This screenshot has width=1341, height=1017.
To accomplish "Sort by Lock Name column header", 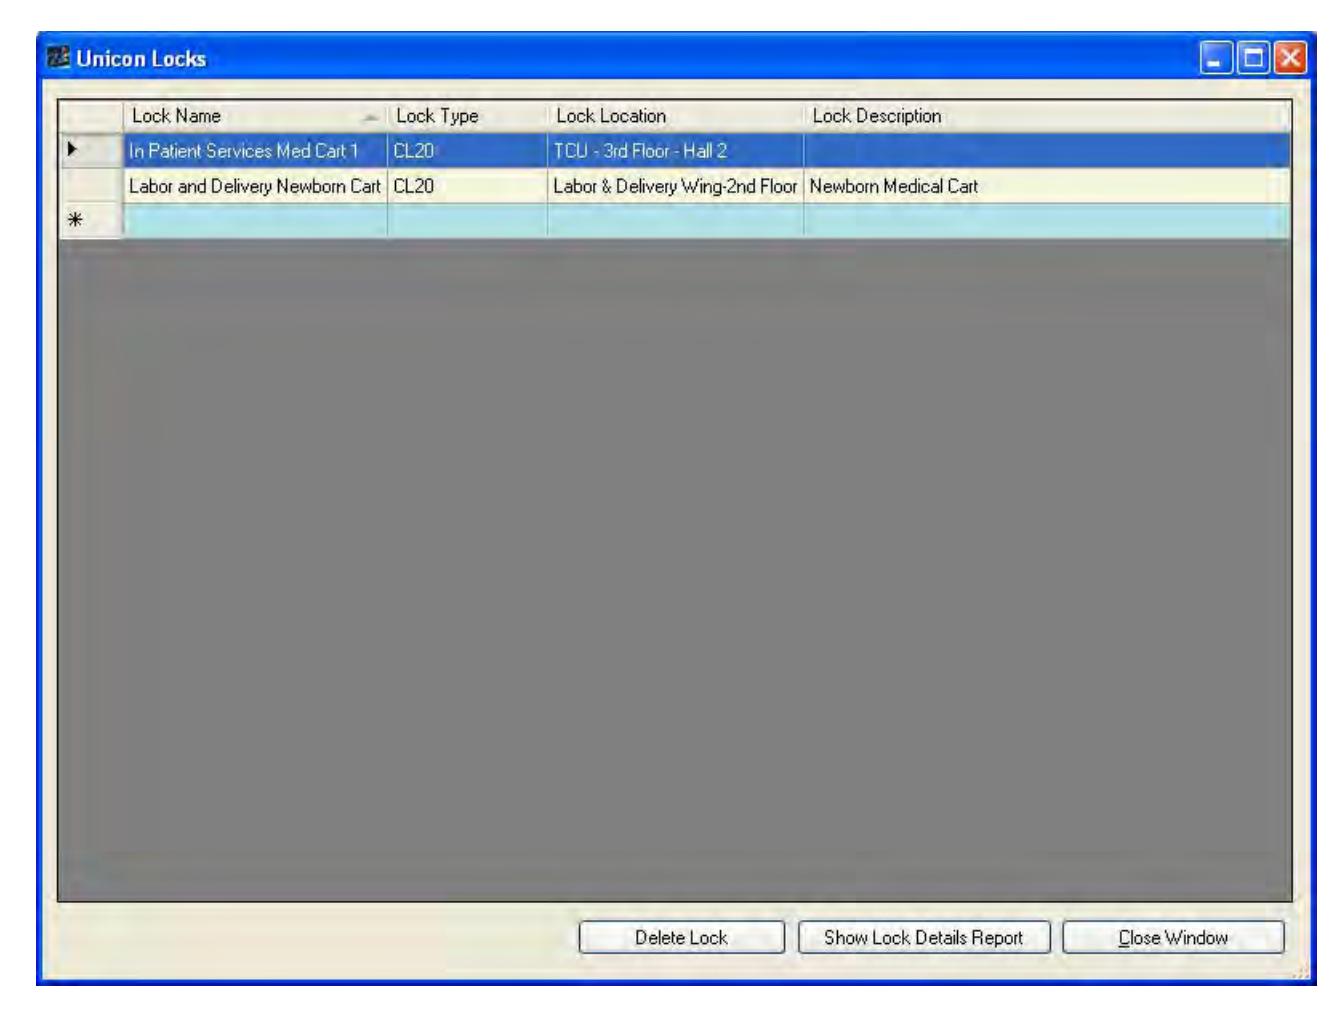I will pyautogui.click(x=256, y=116).
